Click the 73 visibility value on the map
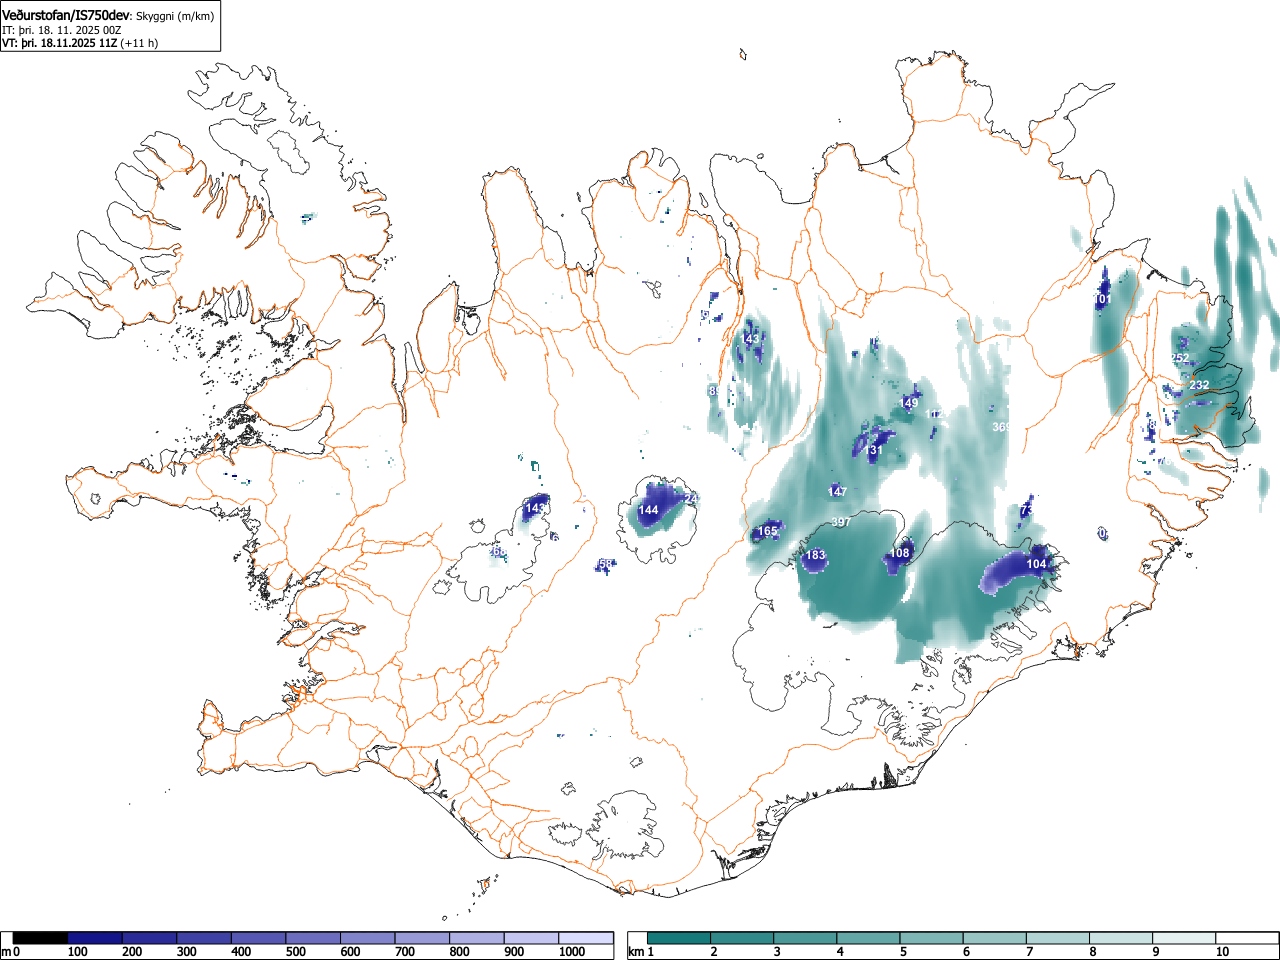Image resolution: width=1280 pixels, height=960 pixels. pos(1026,511)
